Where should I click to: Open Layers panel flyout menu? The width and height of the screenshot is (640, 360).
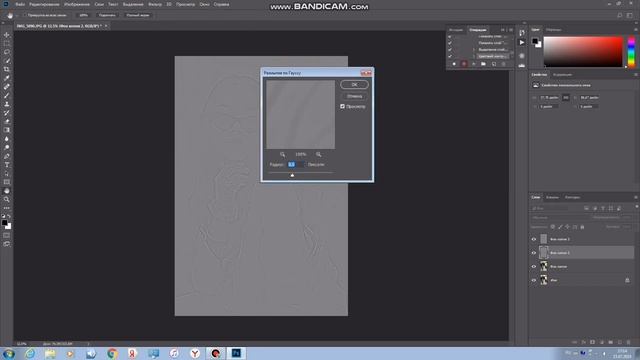click(636, 197)
